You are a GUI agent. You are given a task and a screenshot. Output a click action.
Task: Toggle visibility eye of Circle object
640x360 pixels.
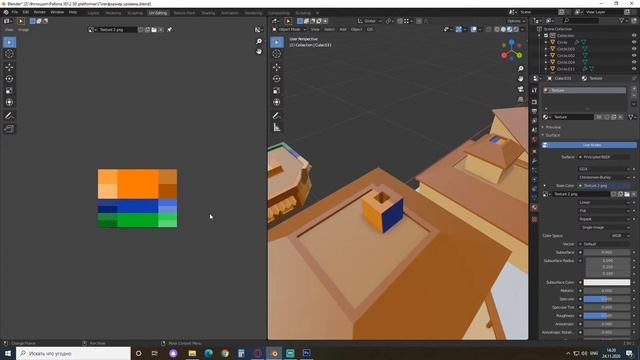pyautogui.click(x=634, y=42)
